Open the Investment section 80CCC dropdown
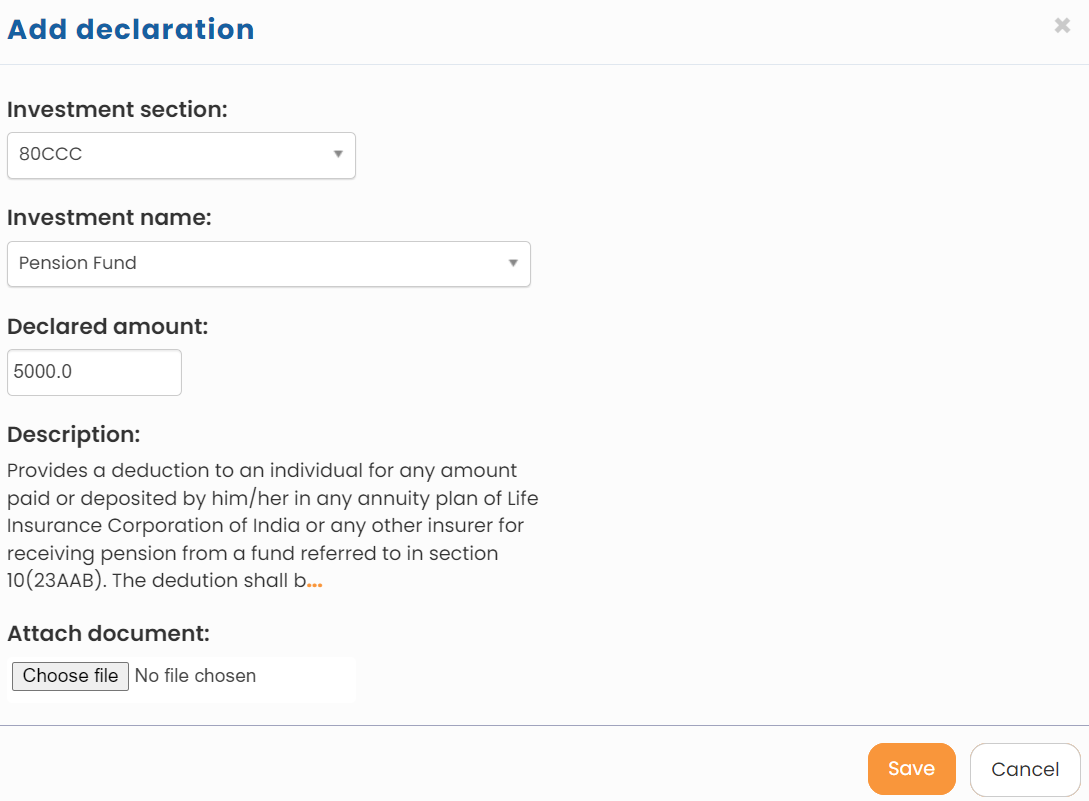The width and height of the screenshot is (1089, 801). 180,155
